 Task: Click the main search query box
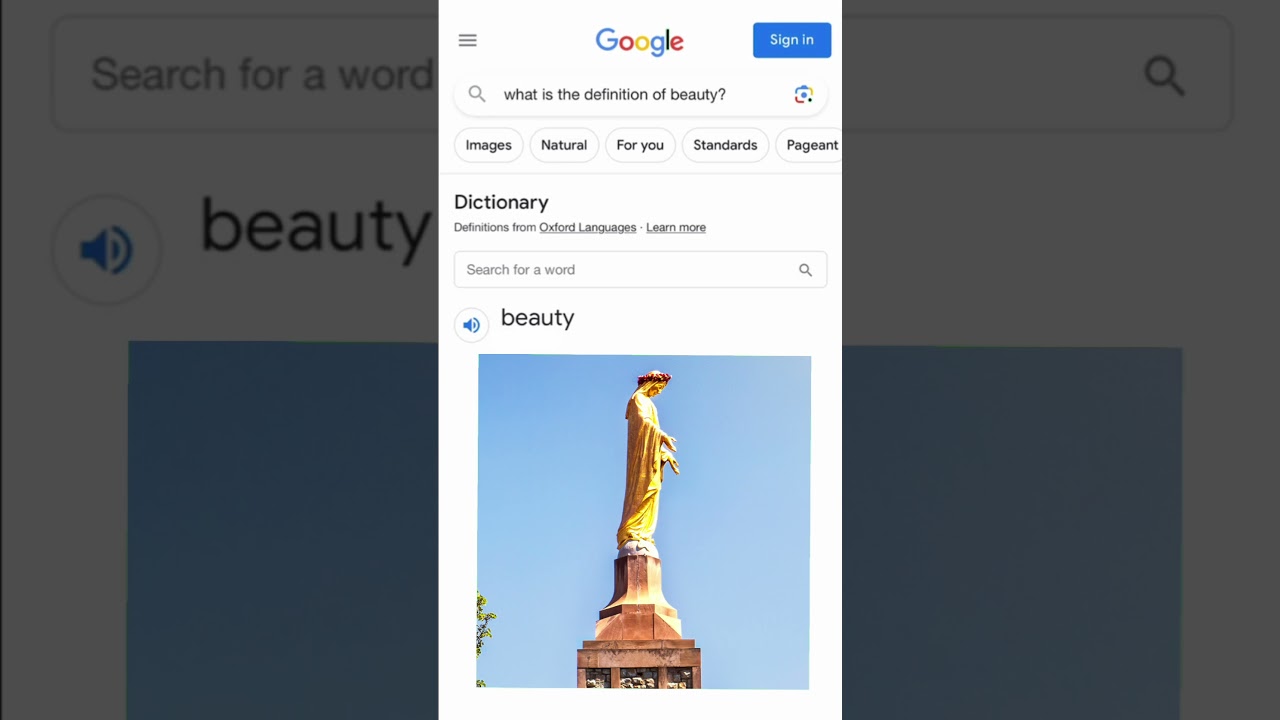tap(640, 94)
